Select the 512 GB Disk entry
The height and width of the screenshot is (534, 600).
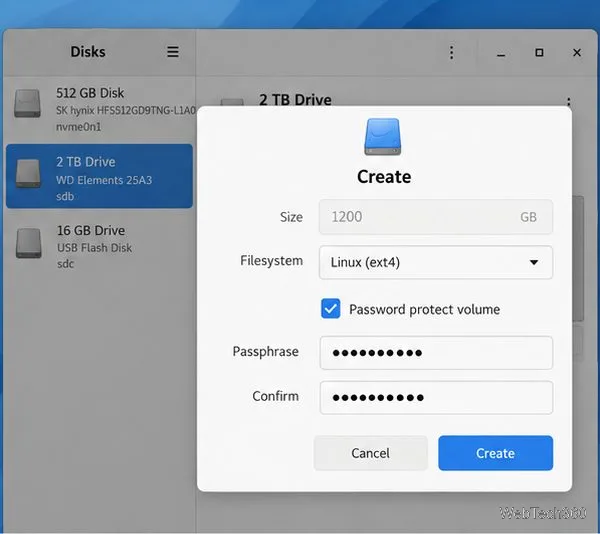(99, 109)
